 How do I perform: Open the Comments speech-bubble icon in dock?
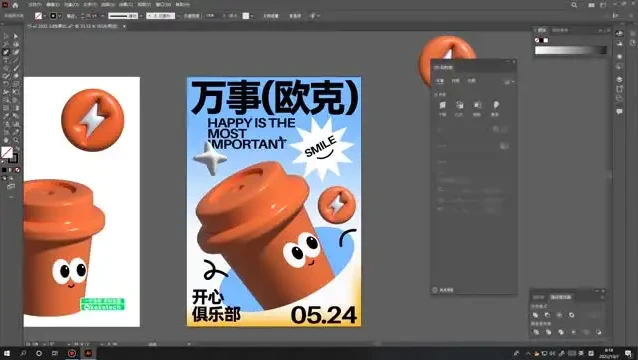point(619,111)
